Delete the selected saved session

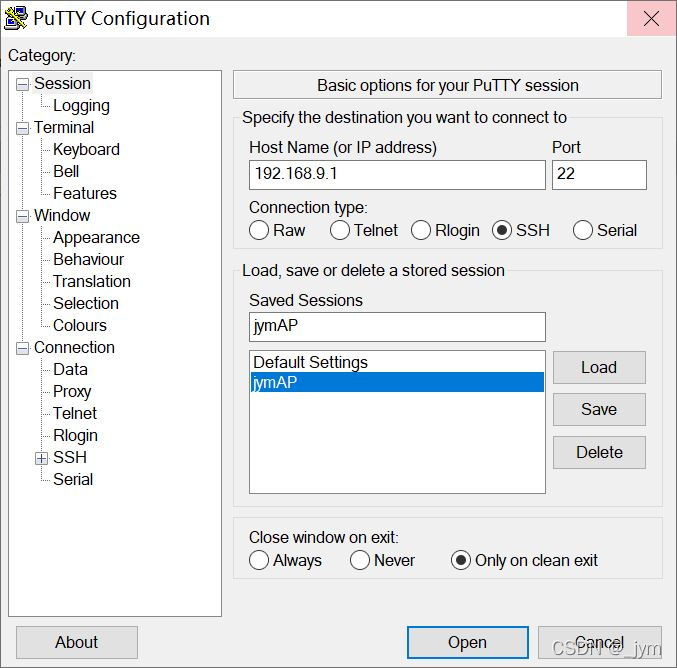click(x=599, y=453)
